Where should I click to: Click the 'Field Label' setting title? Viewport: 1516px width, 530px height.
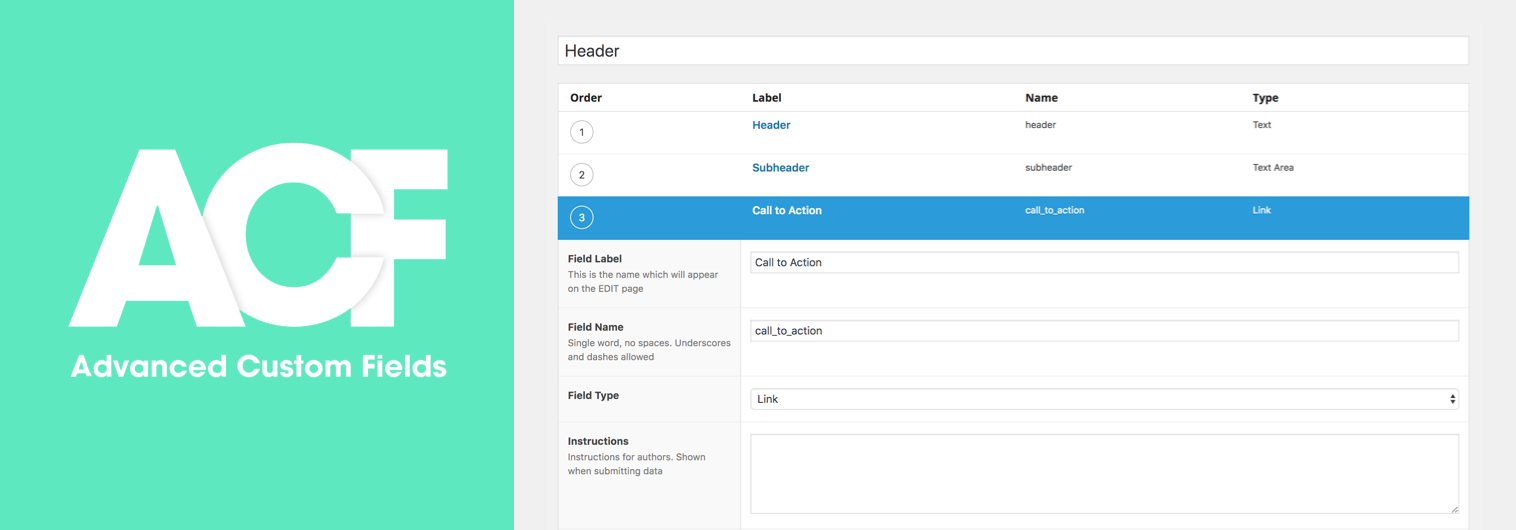(595, 258)
